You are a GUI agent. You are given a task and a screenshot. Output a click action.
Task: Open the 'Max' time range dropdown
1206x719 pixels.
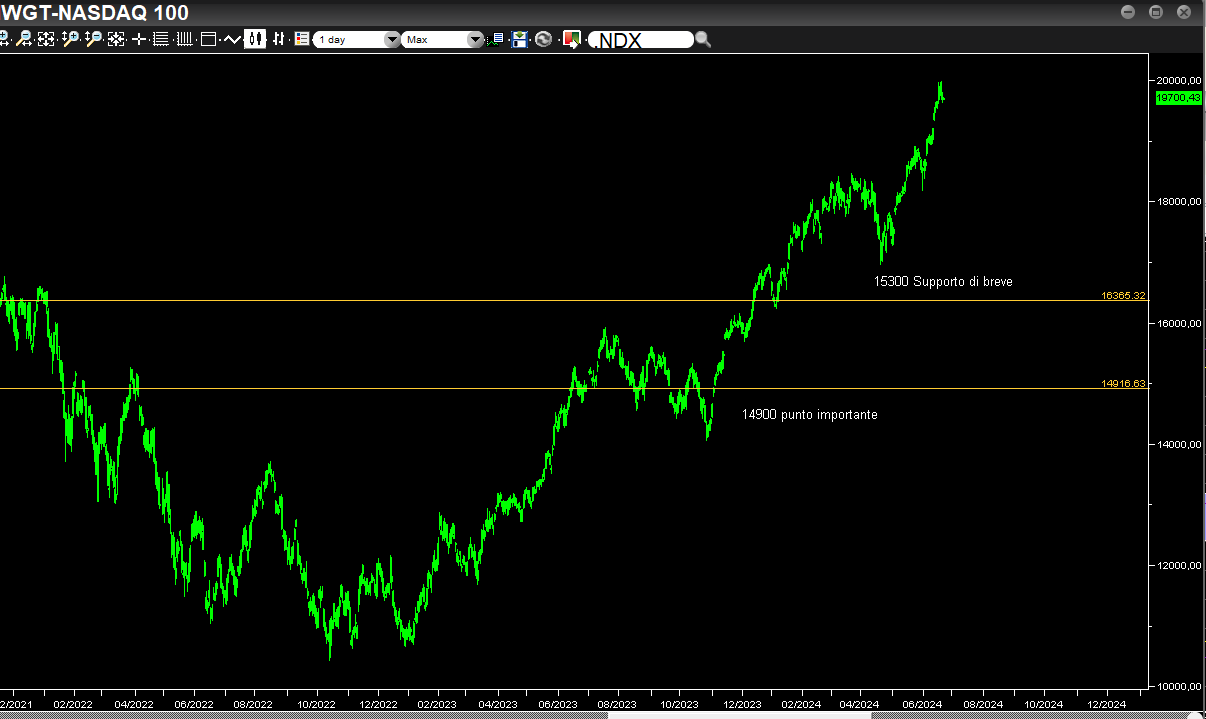coord(444,40)
